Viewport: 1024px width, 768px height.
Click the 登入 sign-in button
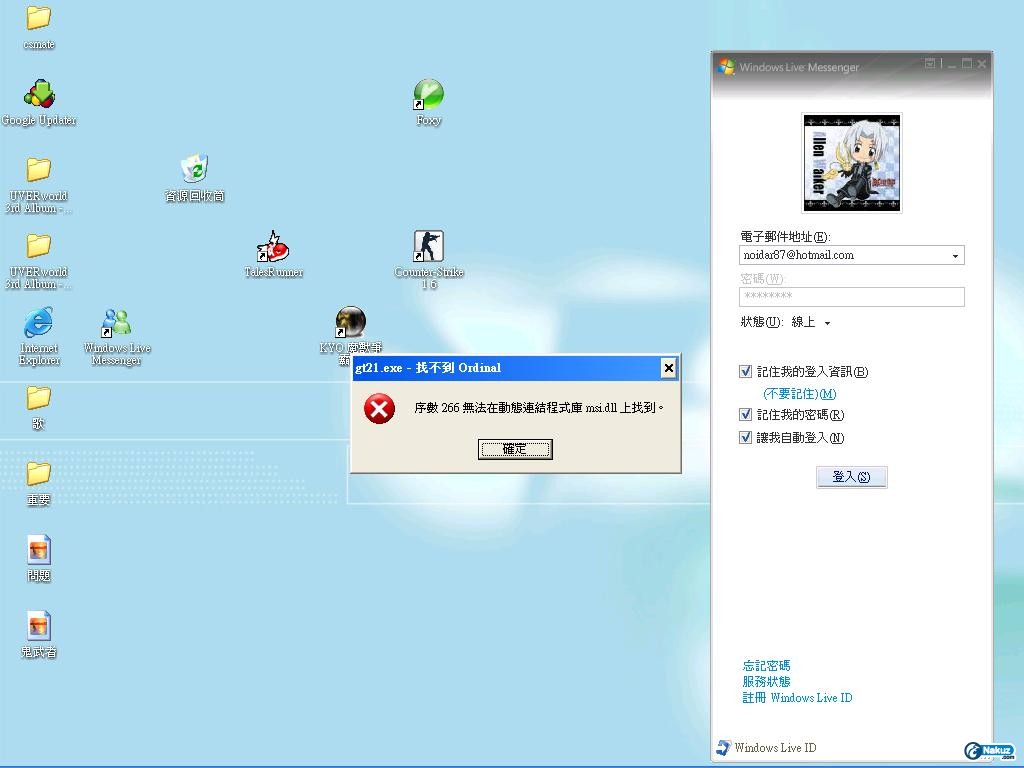(x=852, y=477)
